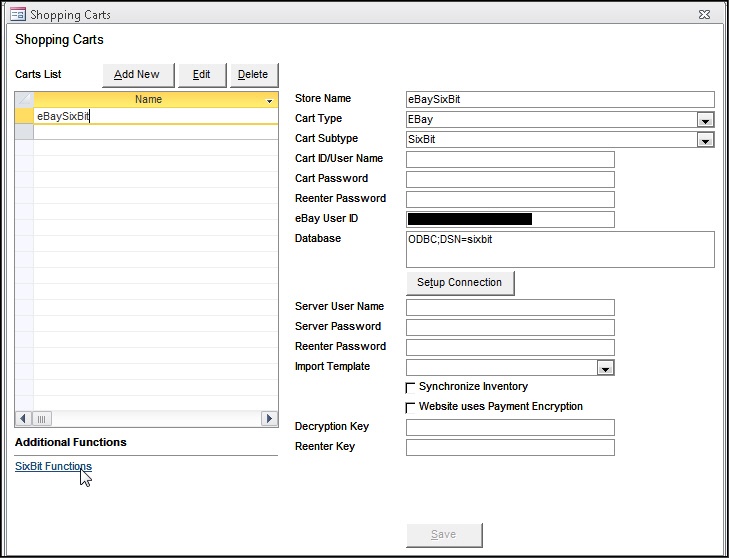Click the Save button
729x558 pixels.
tap(444, 535)
